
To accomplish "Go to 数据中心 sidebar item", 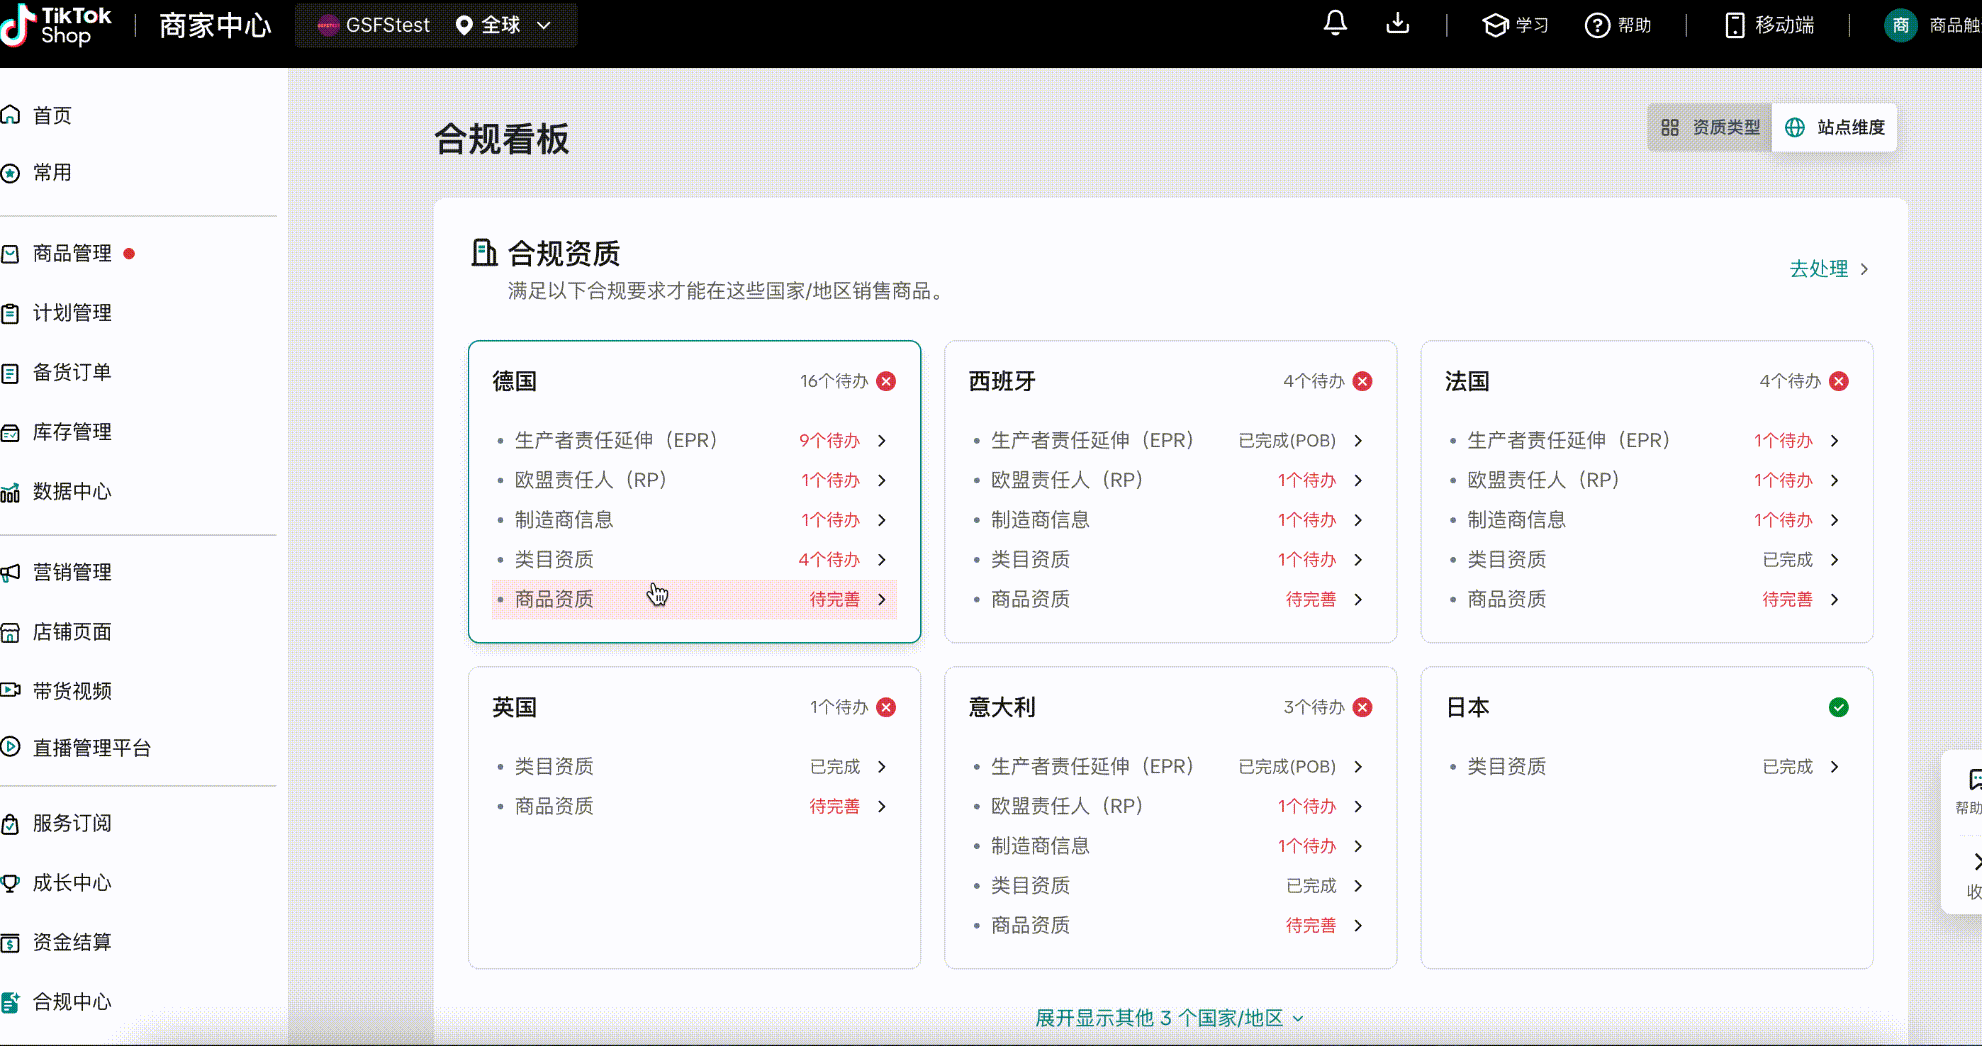I will (x=72, y=491).
